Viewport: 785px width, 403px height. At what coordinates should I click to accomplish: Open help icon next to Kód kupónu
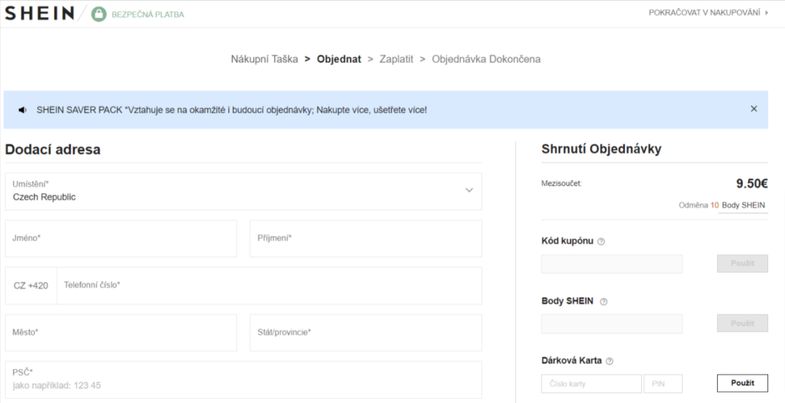coord(601,241)
